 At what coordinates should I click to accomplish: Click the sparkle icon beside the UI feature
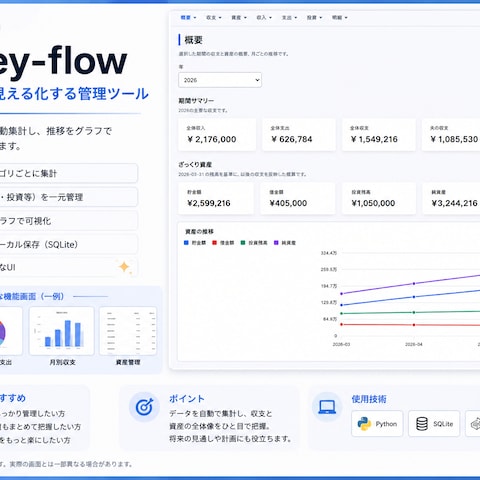tap(124, 267)
